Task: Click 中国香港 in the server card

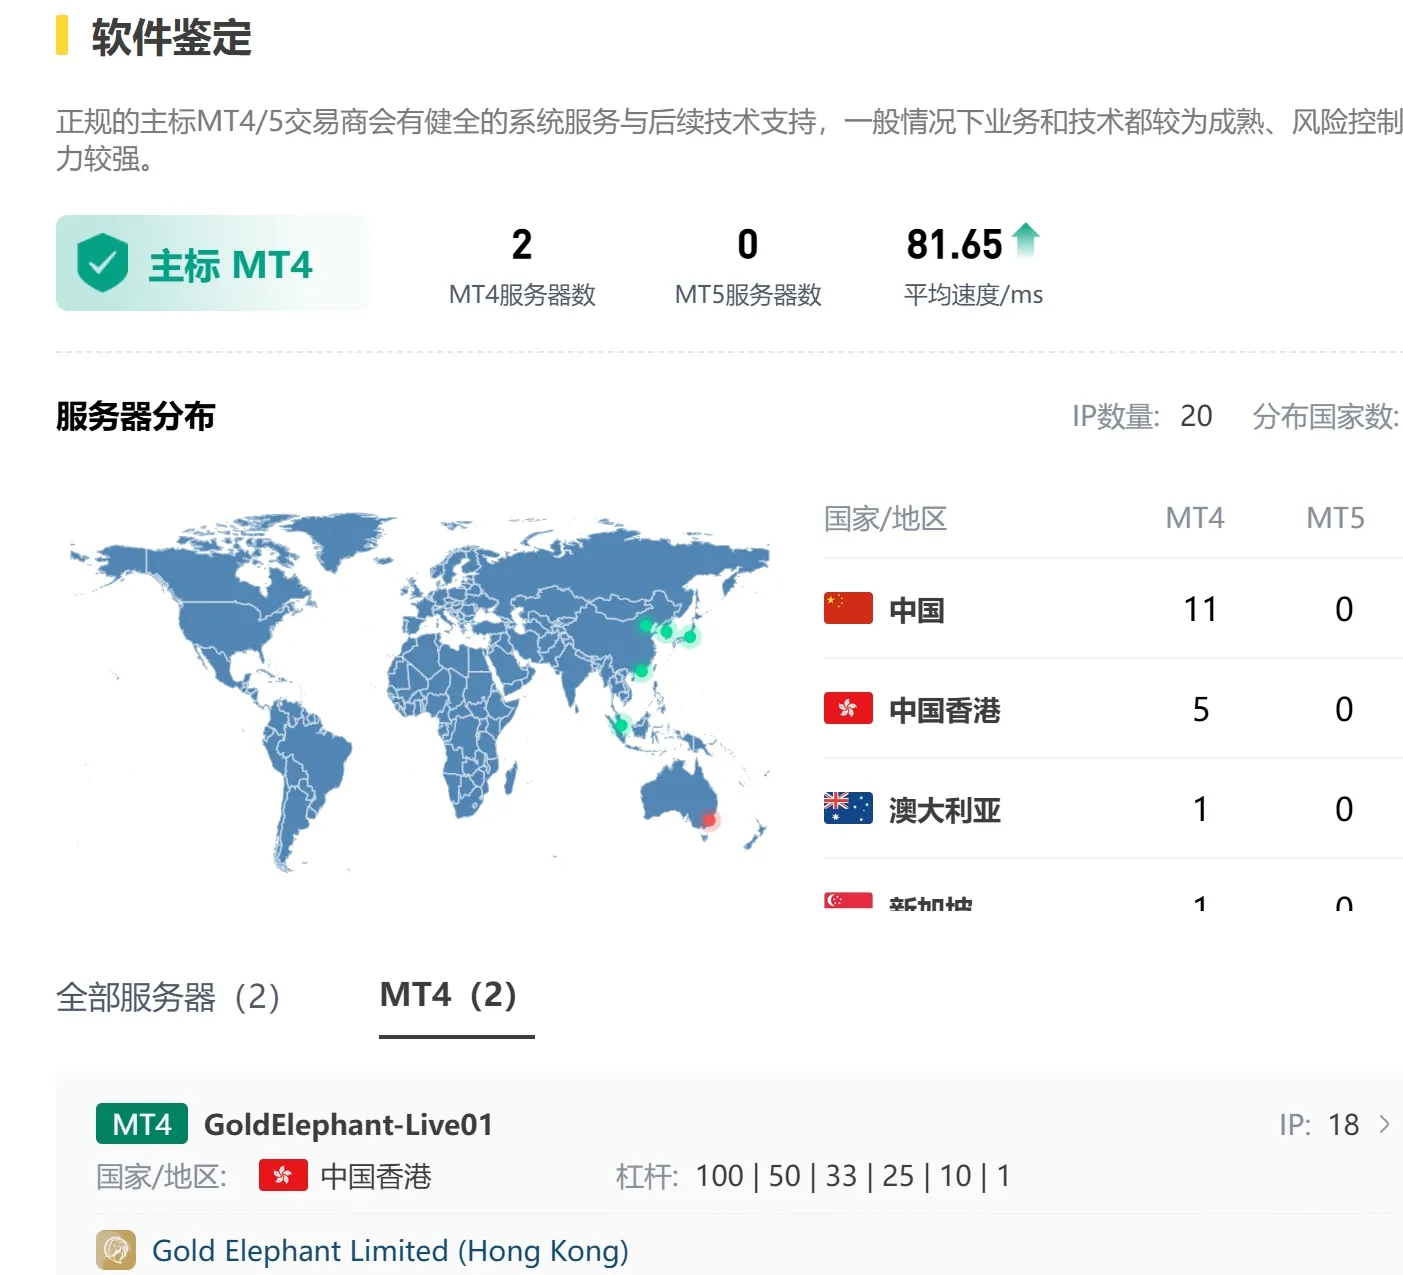Action: click(376, 1176)
